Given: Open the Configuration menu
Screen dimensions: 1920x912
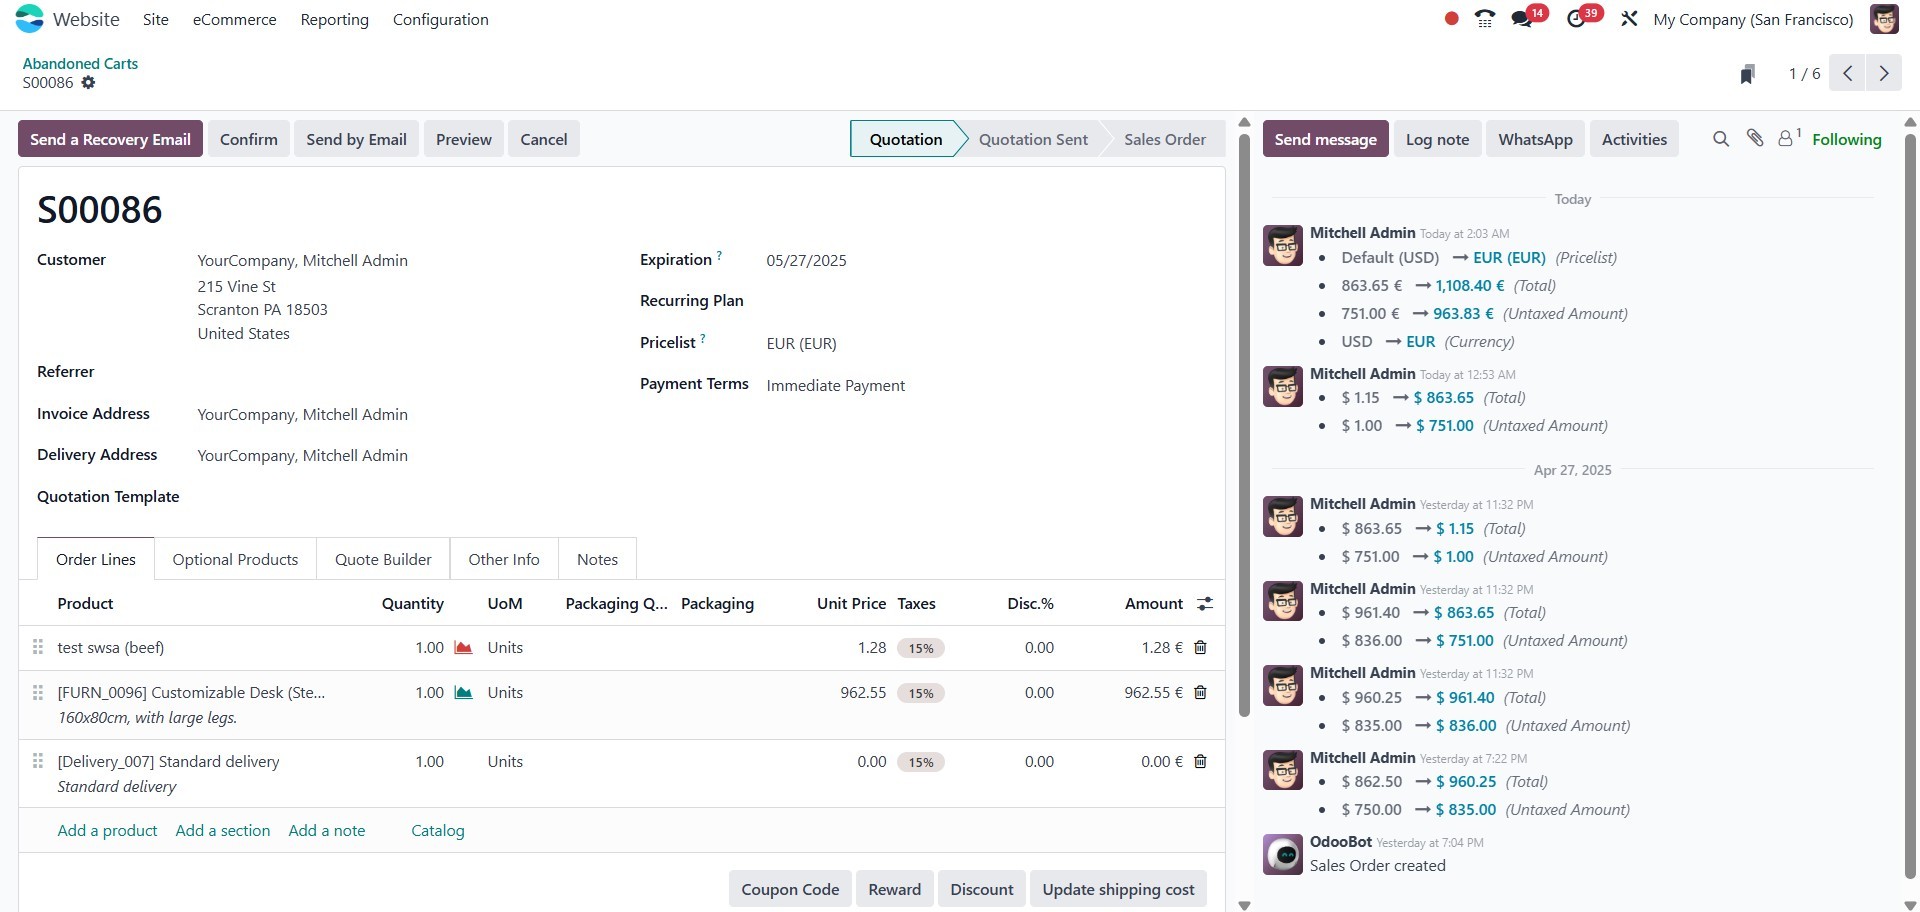Looking at the screenshot, I should [441, 19].
